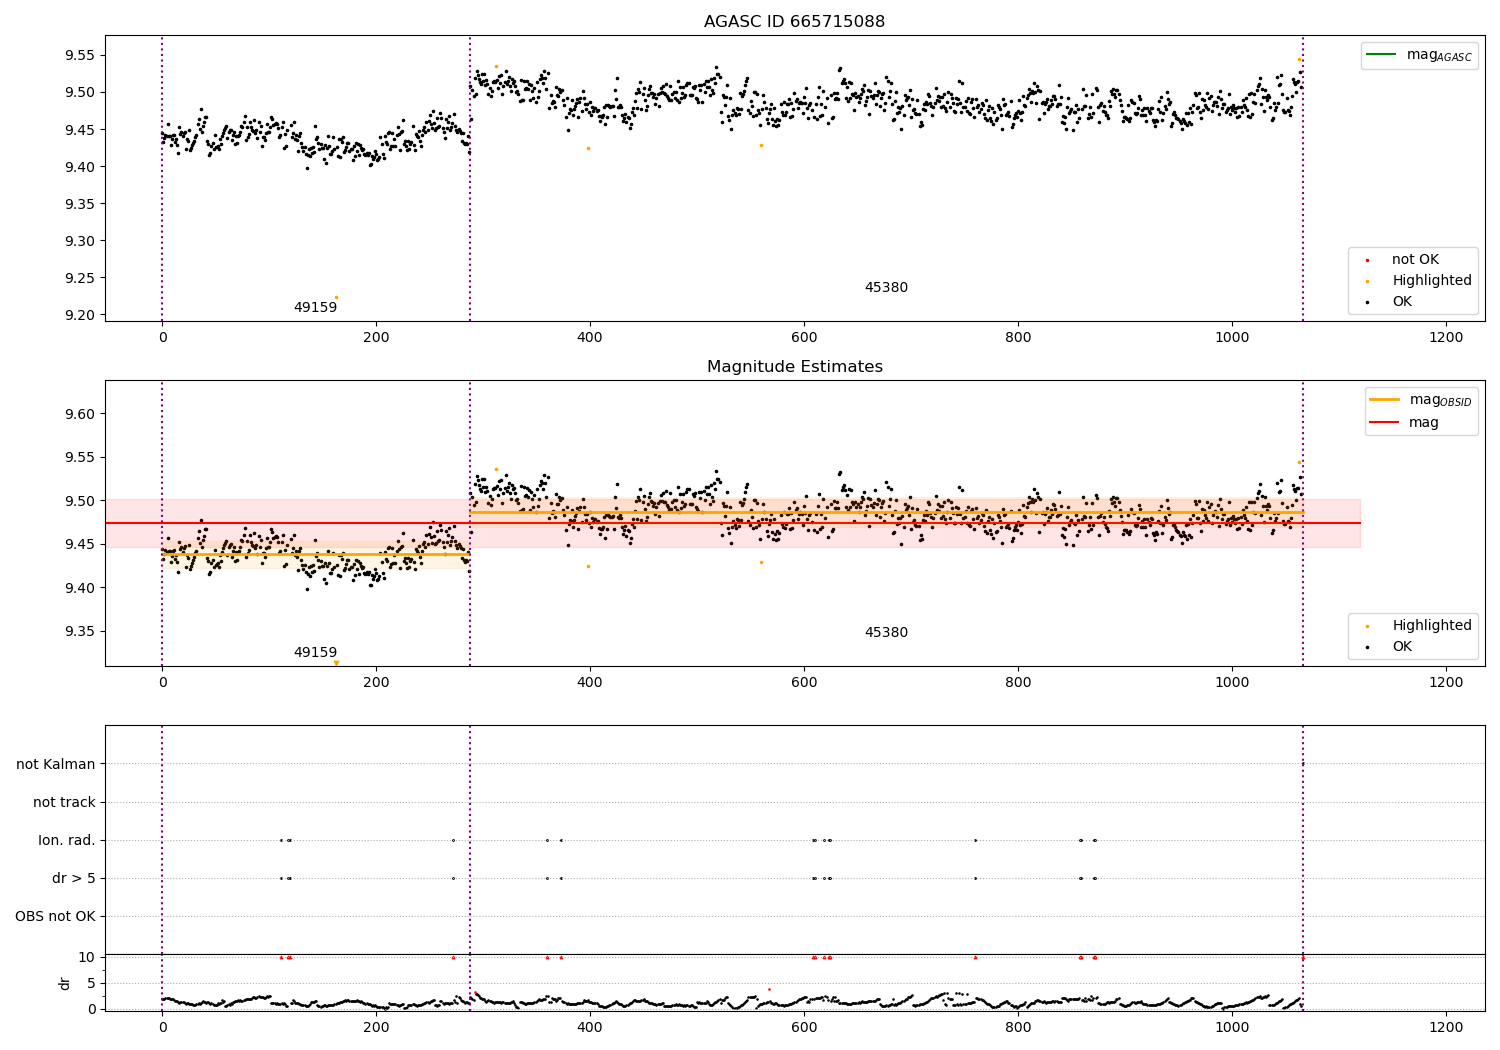Screen dimensions: 1500x1050
Task: Click the orange triangle marker below label 49159
Action: pos(336,662)
